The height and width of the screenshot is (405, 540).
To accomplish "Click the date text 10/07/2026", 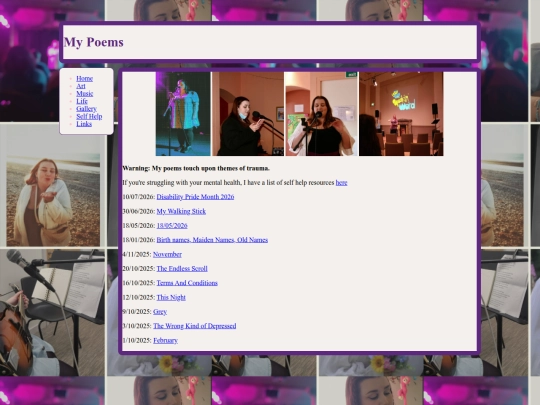I will (138, 197).
